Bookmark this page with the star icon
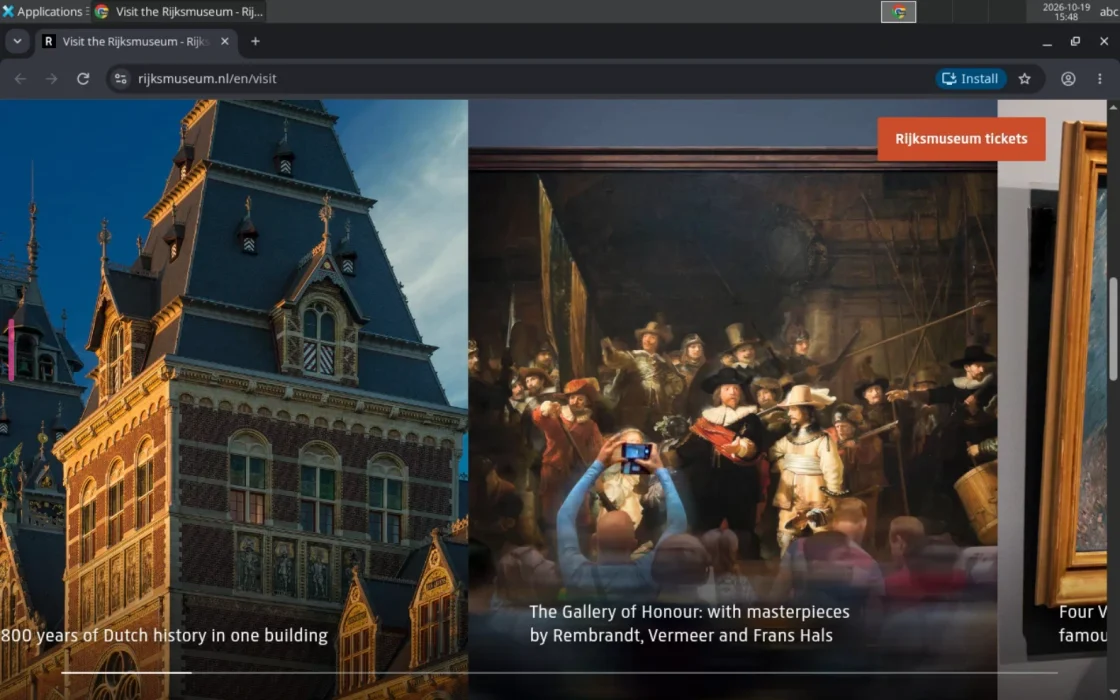This screenshot has height=700, width=1120. [1024, 79]
